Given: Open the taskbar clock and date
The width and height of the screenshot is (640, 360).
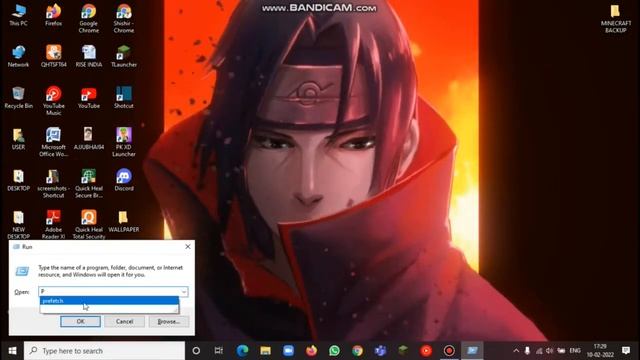Looking at the screenshot, I should coord(600,351).
